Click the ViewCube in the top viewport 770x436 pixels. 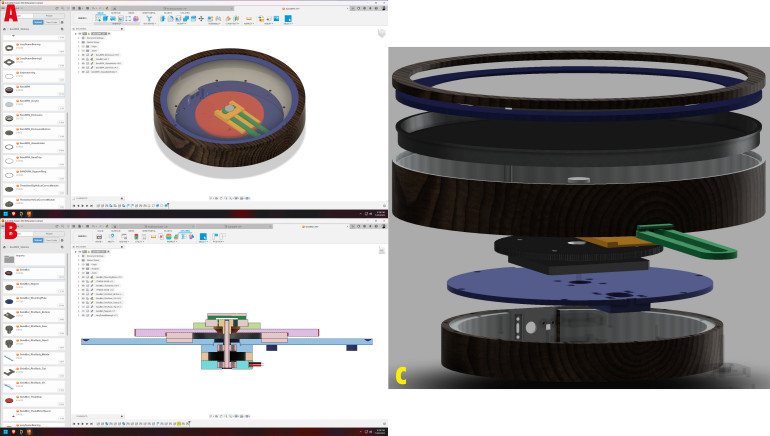(x=379, y=34)
